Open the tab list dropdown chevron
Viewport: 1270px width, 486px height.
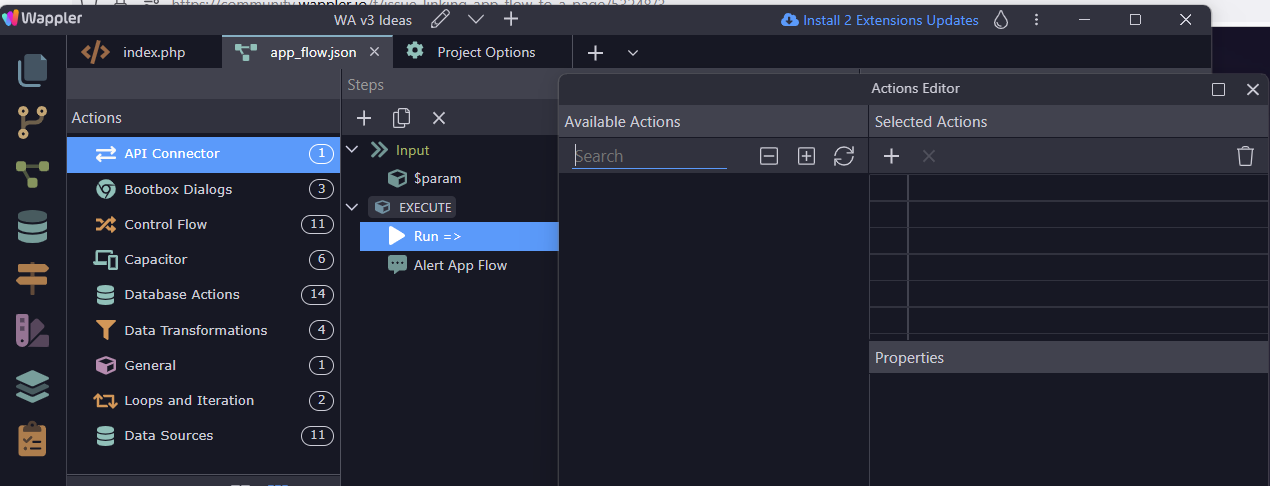pos(633,53)
